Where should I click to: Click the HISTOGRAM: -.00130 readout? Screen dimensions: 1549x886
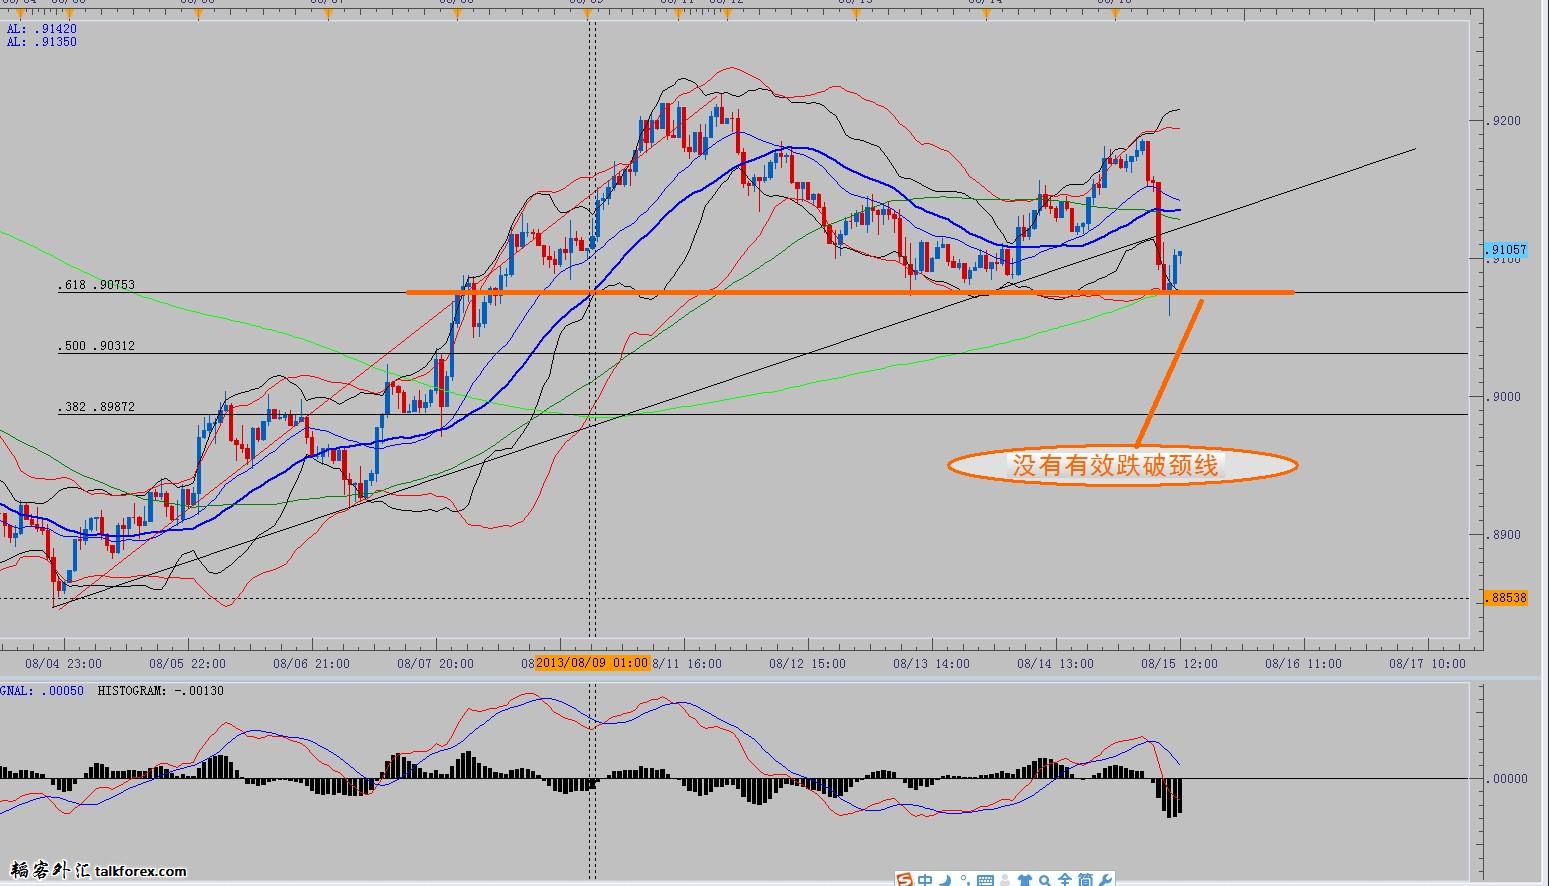[161, 691]
